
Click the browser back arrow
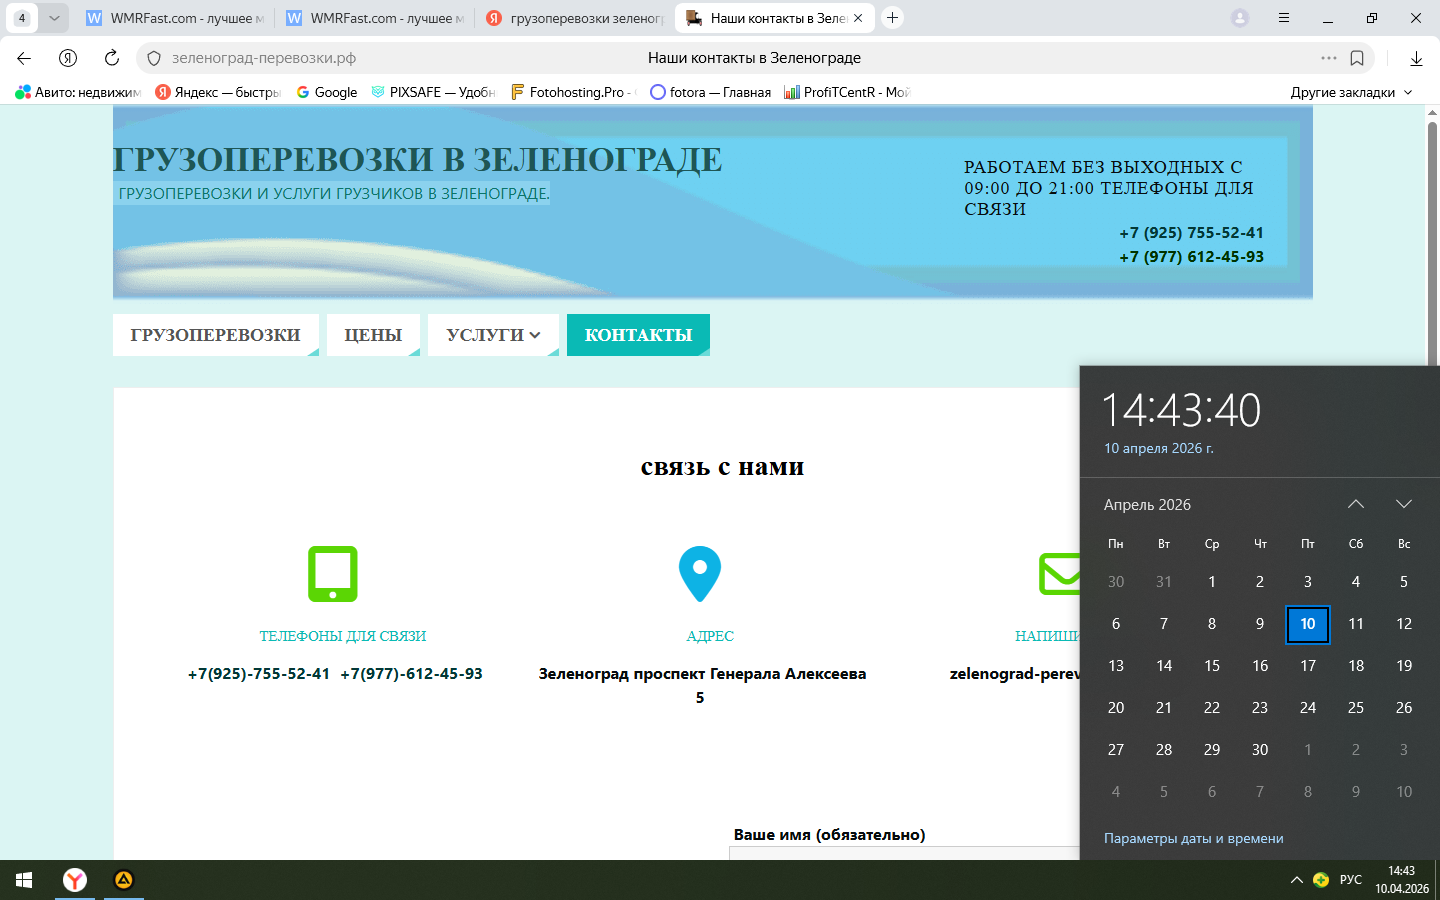click(24, 58)
